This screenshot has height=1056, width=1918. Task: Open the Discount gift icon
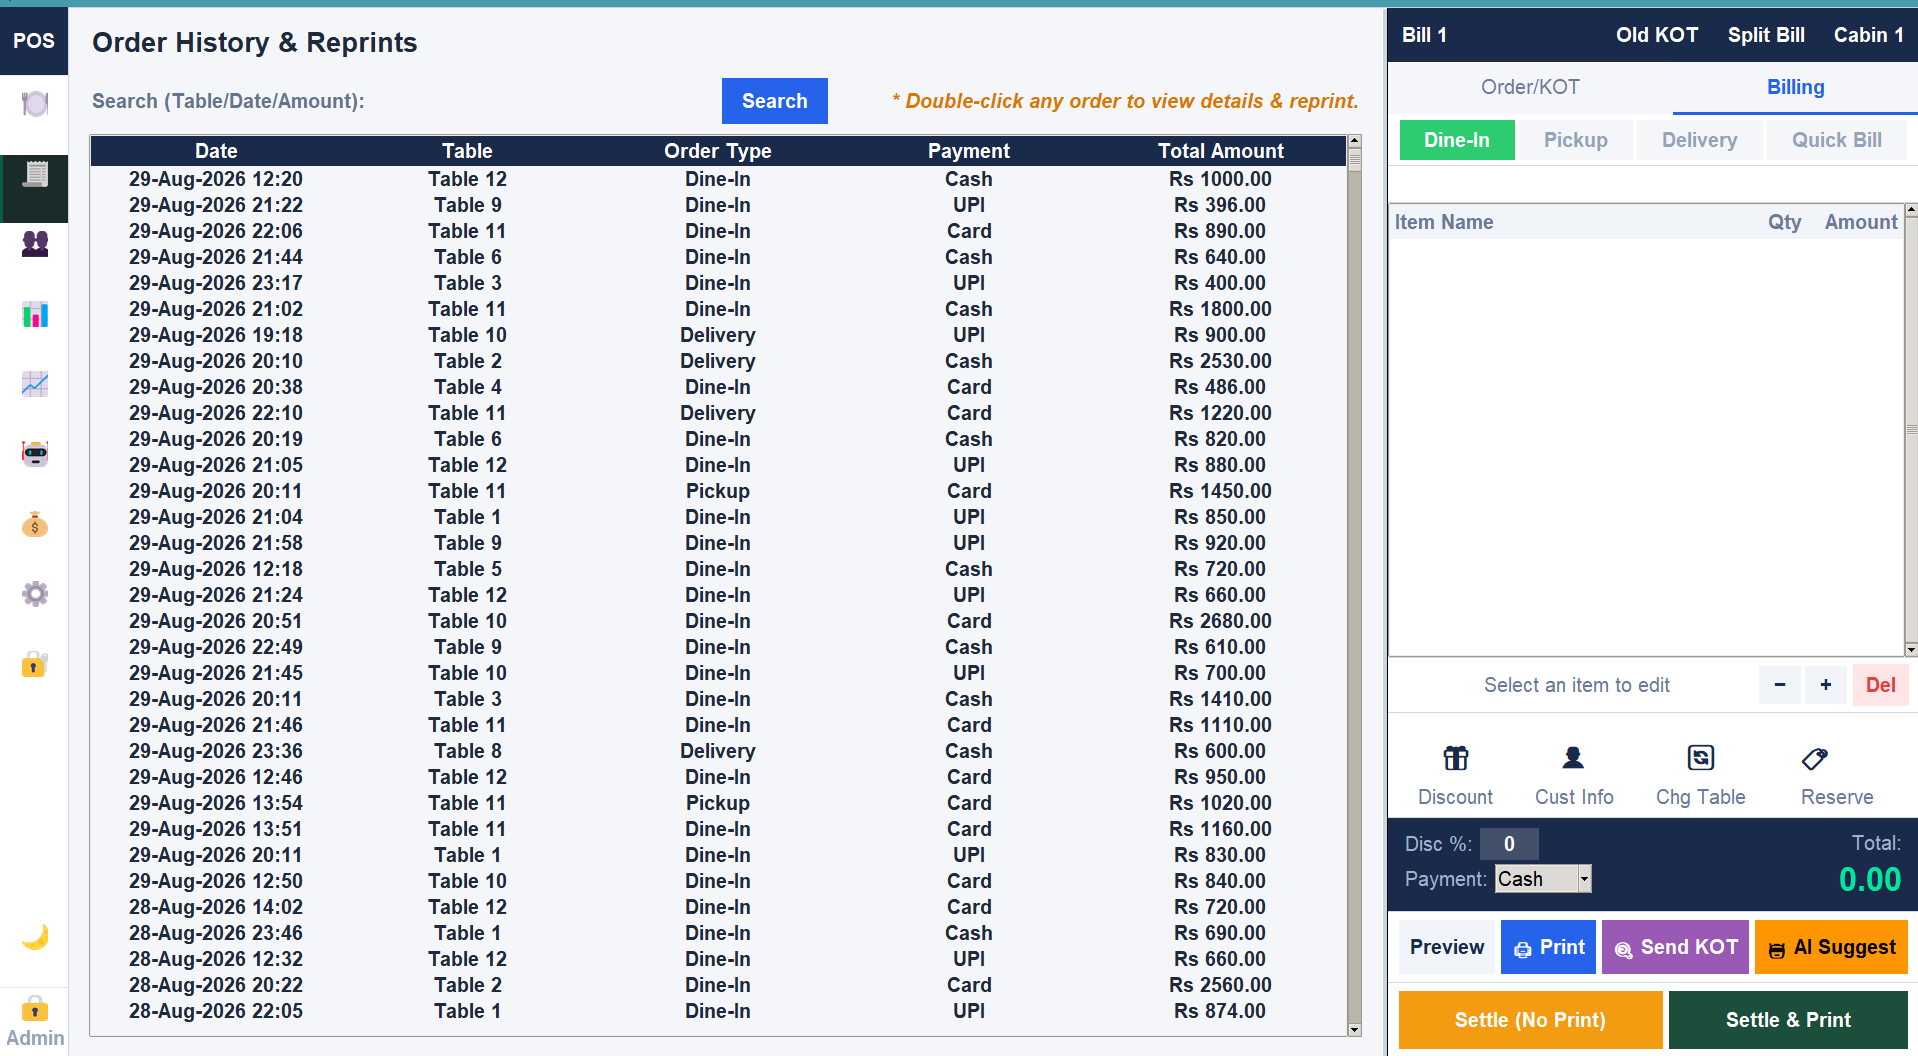pos(1455,775)
